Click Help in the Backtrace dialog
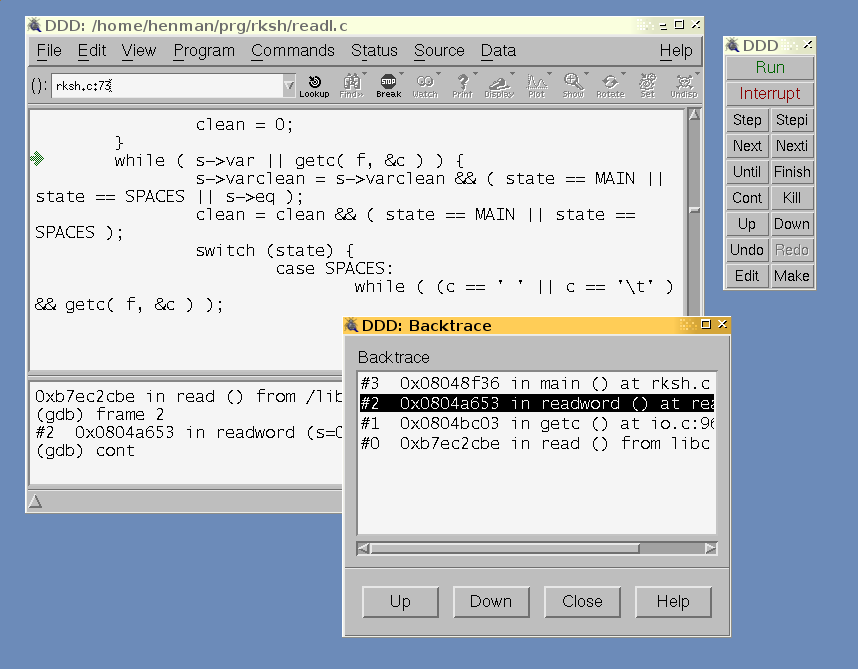The height and width of the screenshot is (669, 858). 673,602
